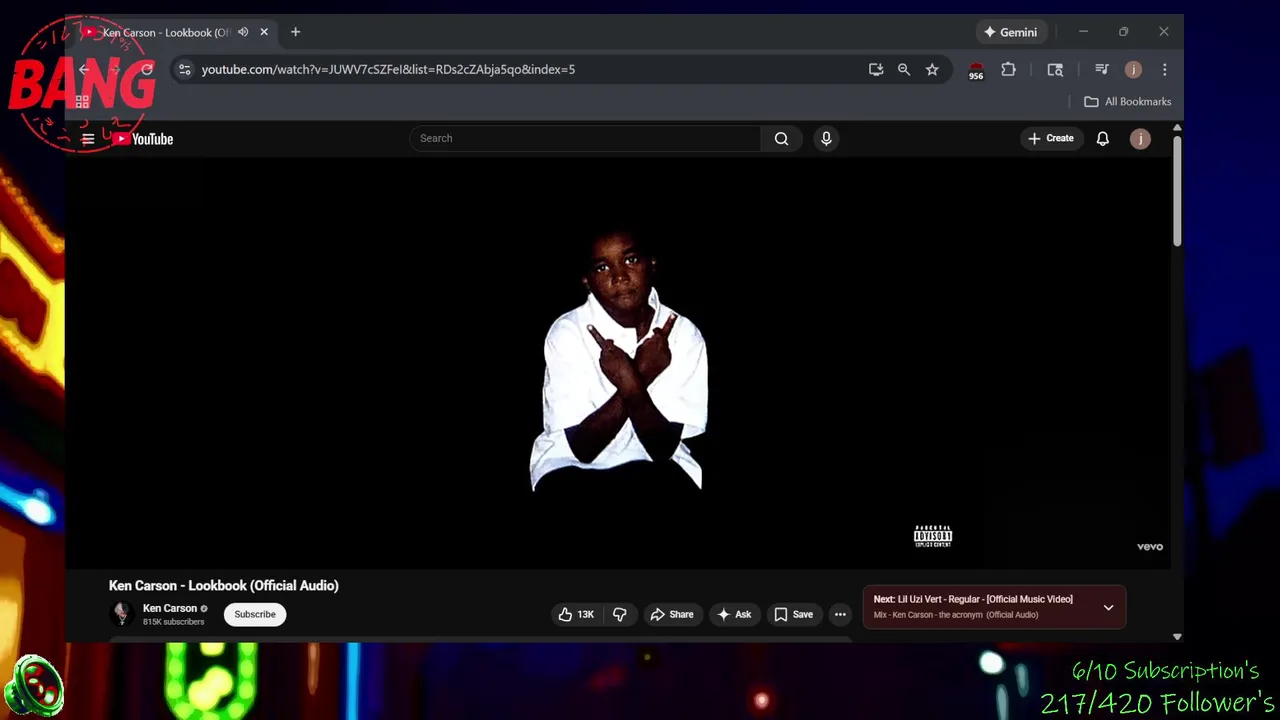Viewport: 1280px width, 720px height.
Task: Open media controls music-note icon
Action: point(1101,70)
